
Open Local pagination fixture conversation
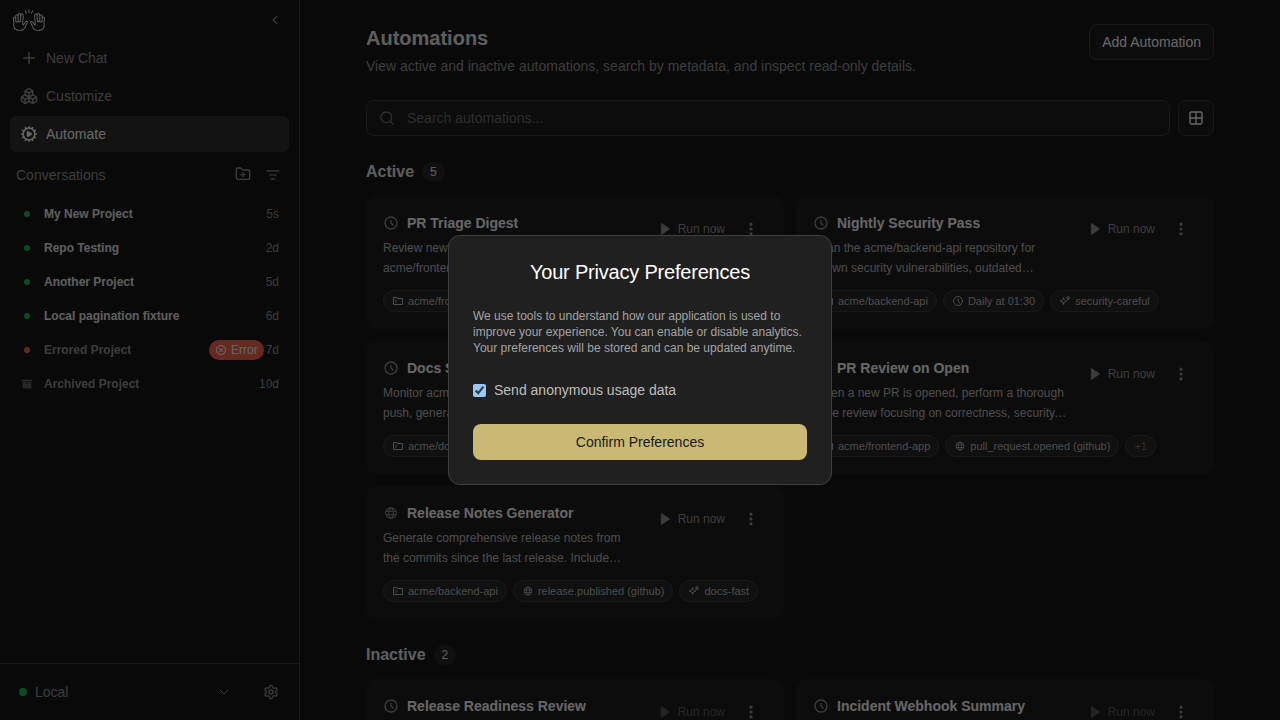pos(150,316)
